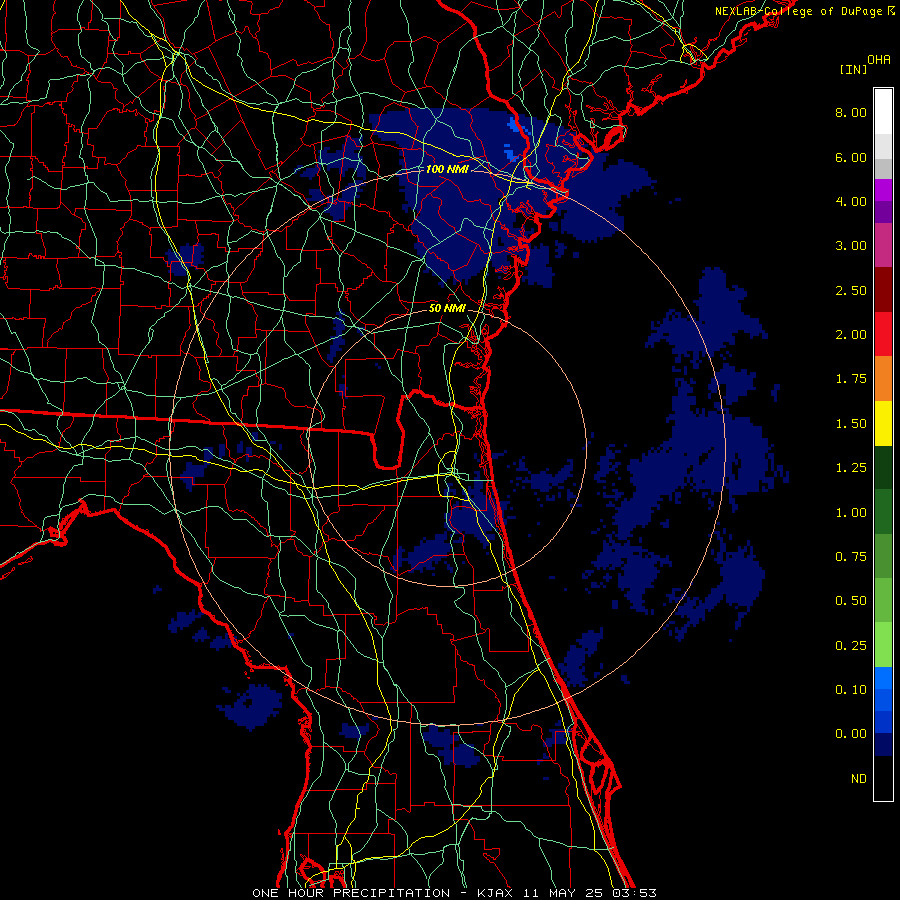Click the 2.50 legend value

[x=851, y=290]
